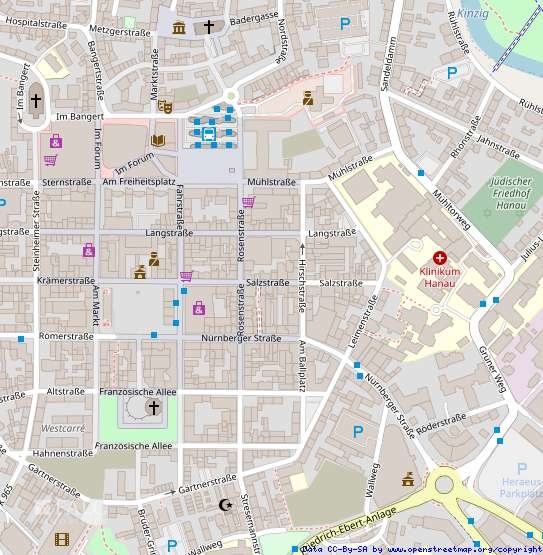Screen dimensions: 543x555
Task: Click the Altstraße street label
Action: 65,391
